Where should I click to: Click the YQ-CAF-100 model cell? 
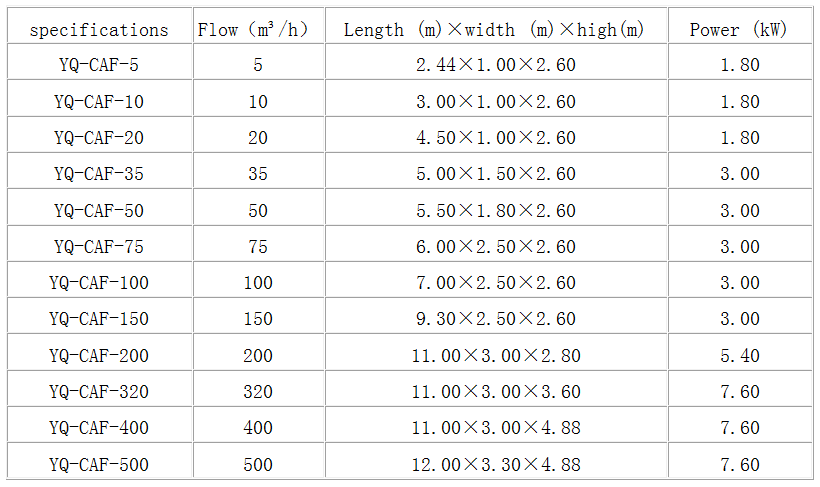pos(99,283)
